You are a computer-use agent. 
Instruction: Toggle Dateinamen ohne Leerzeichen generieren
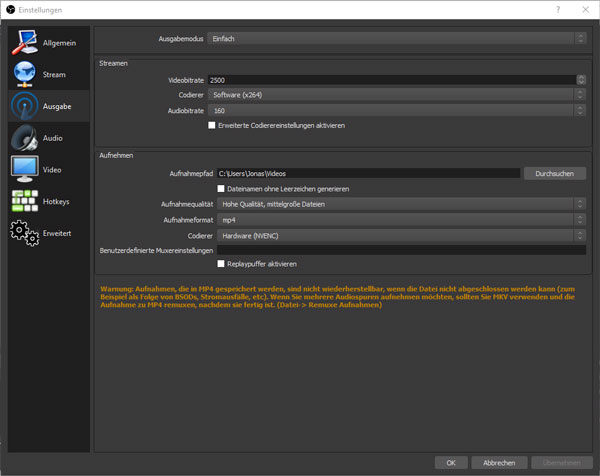[x=221, y=188]
